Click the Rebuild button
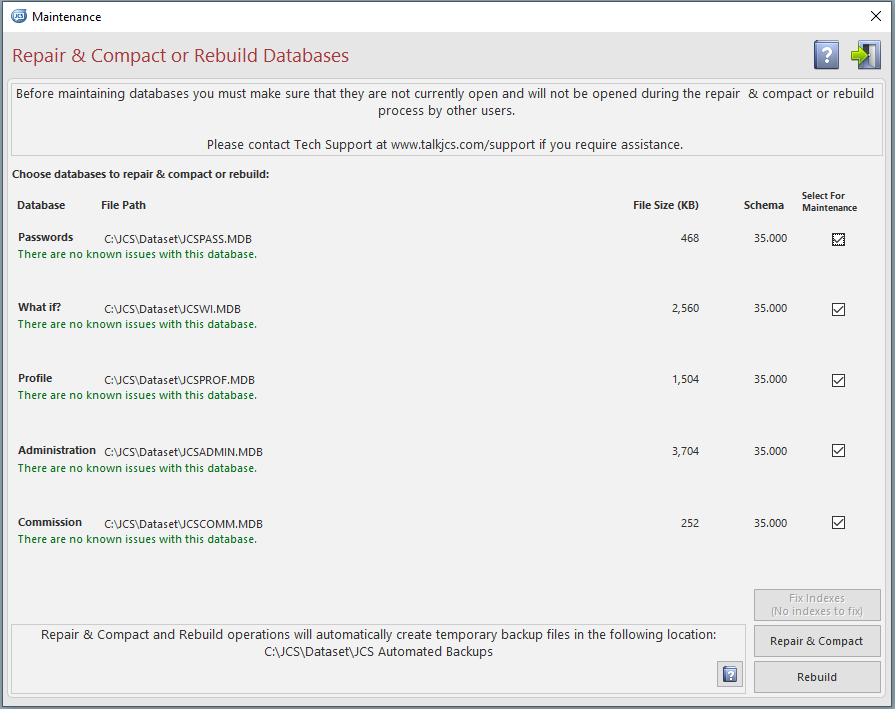This screenshot has width=895, height=709. coord(817,677)
